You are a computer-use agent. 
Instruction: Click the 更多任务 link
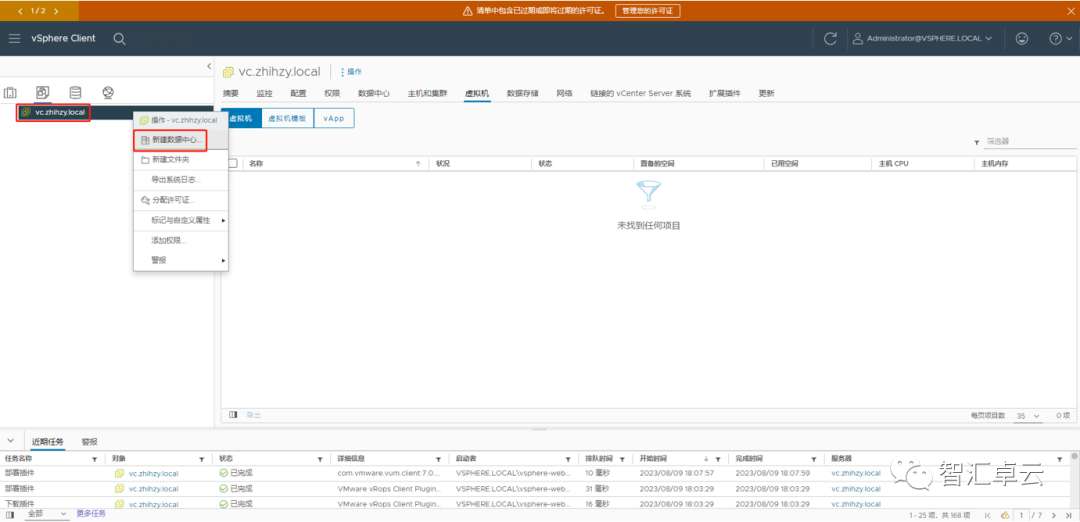coord(91,514)
